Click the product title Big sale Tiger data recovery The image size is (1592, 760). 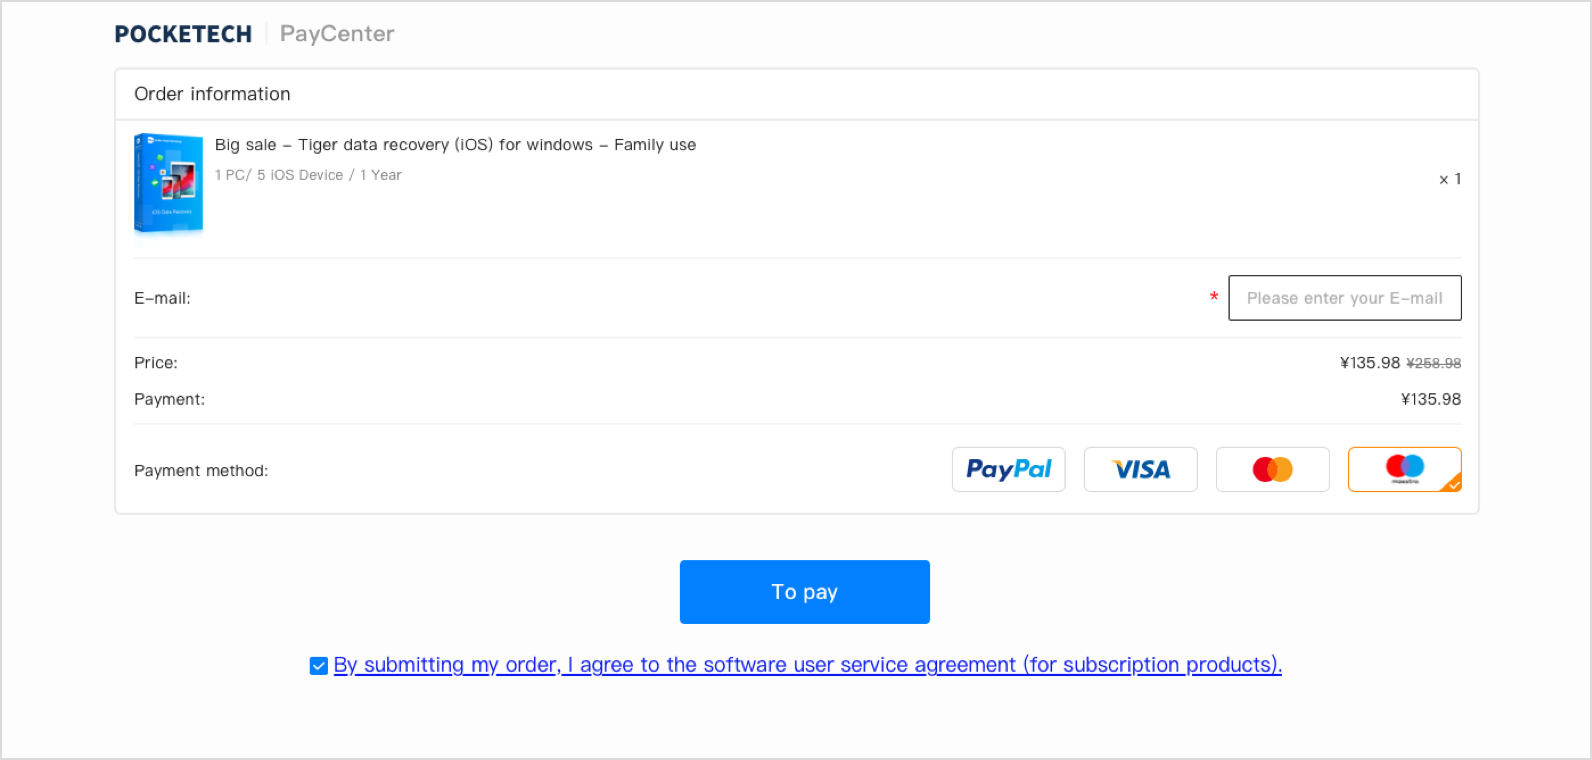[455, 145]
